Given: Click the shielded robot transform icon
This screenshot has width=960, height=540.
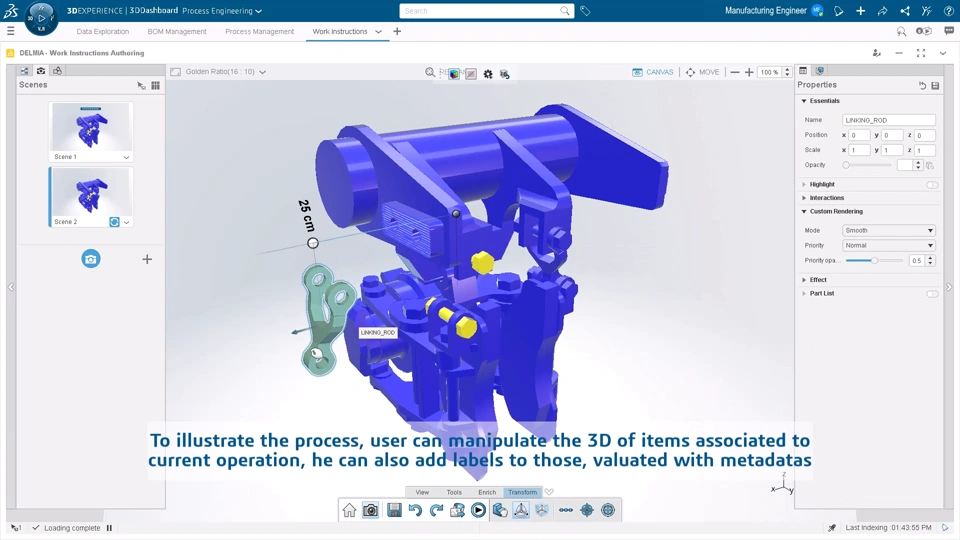Looking at the screenshot, I should click(x=542, y=510).
